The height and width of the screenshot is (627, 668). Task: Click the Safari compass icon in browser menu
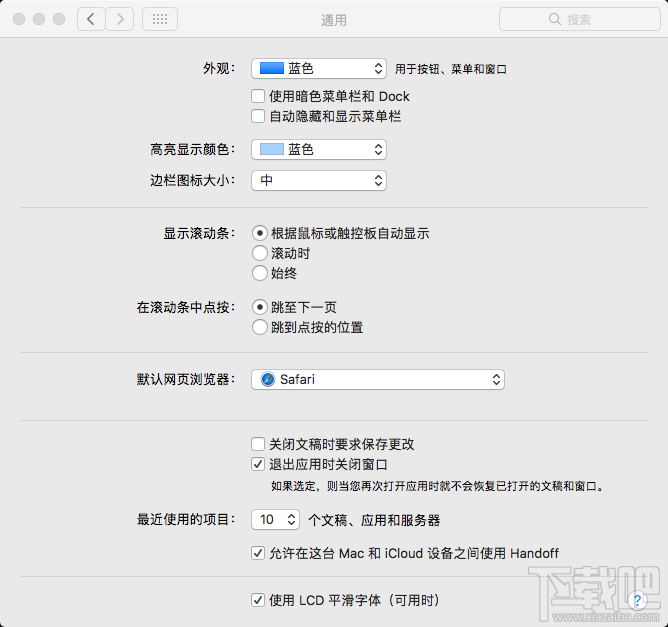point(268,379)
